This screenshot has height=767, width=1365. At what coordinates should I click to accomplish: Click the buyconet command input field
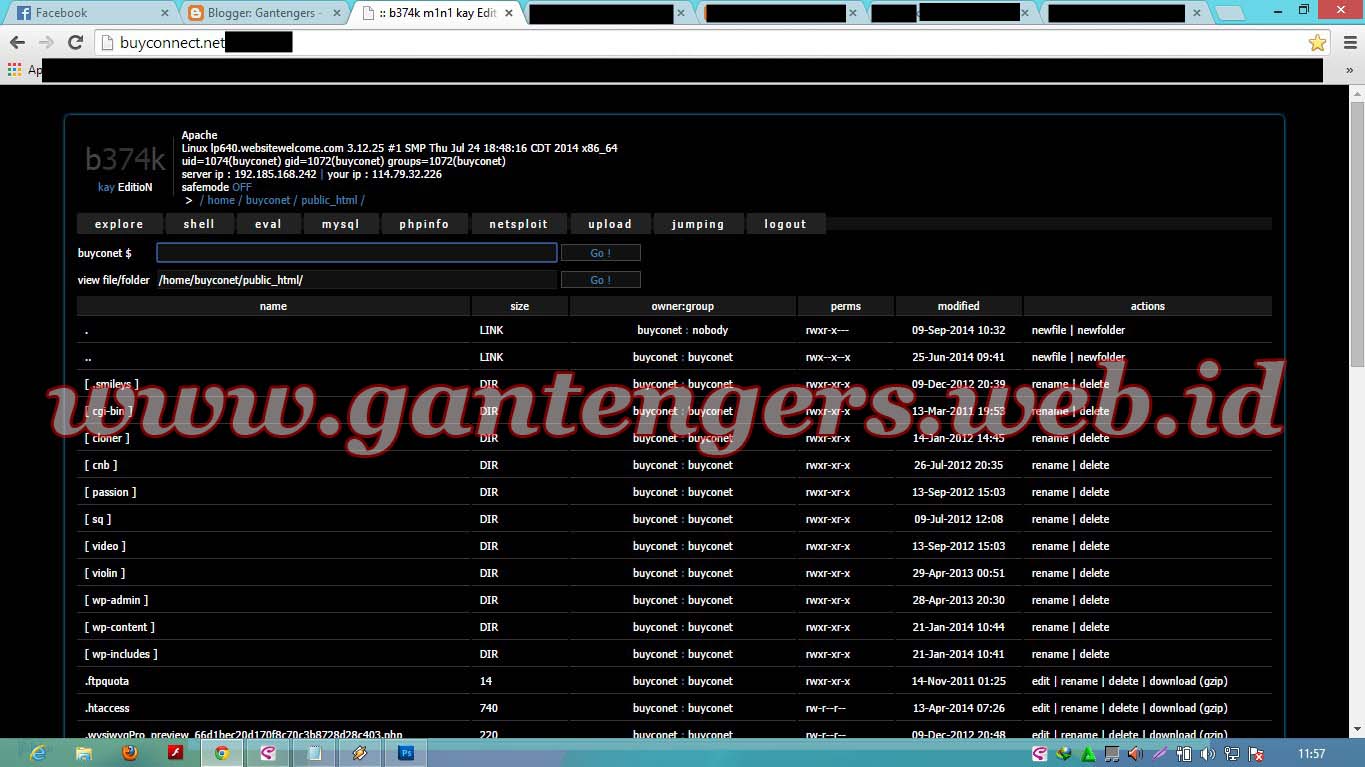(x=356, y=252)
